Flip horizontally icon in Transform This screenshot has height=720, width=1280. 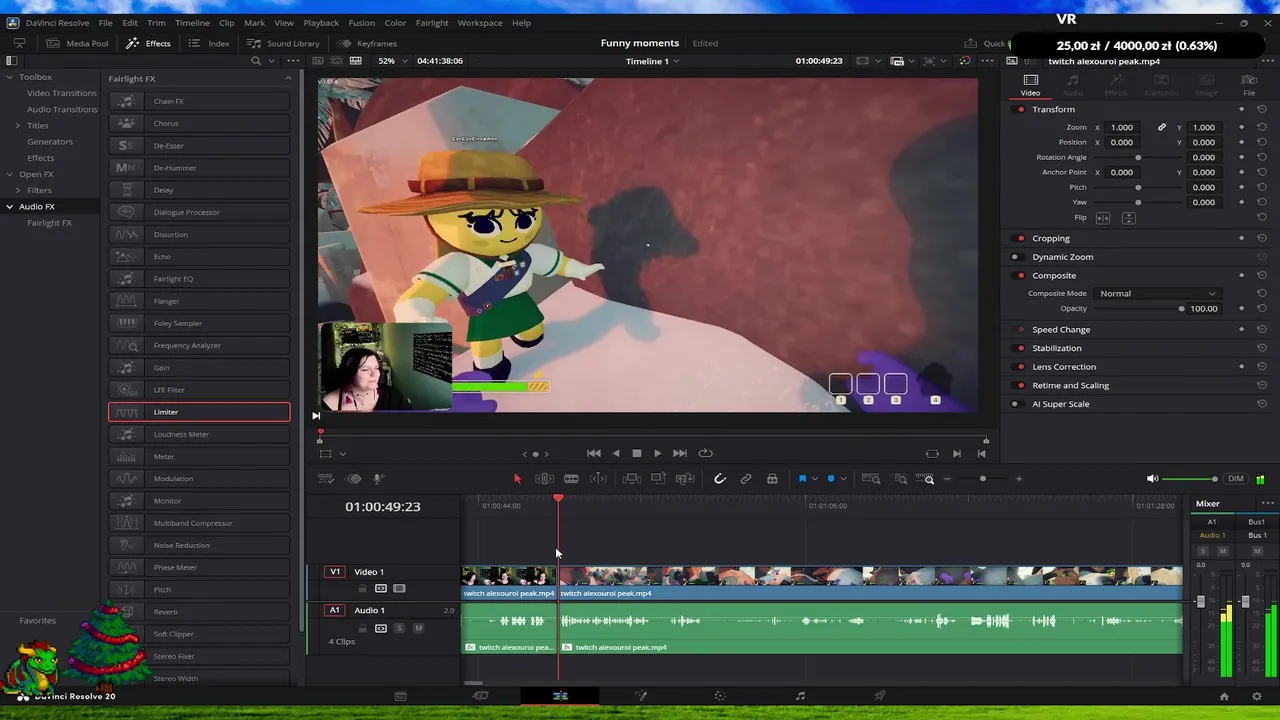pos(1103,218)
